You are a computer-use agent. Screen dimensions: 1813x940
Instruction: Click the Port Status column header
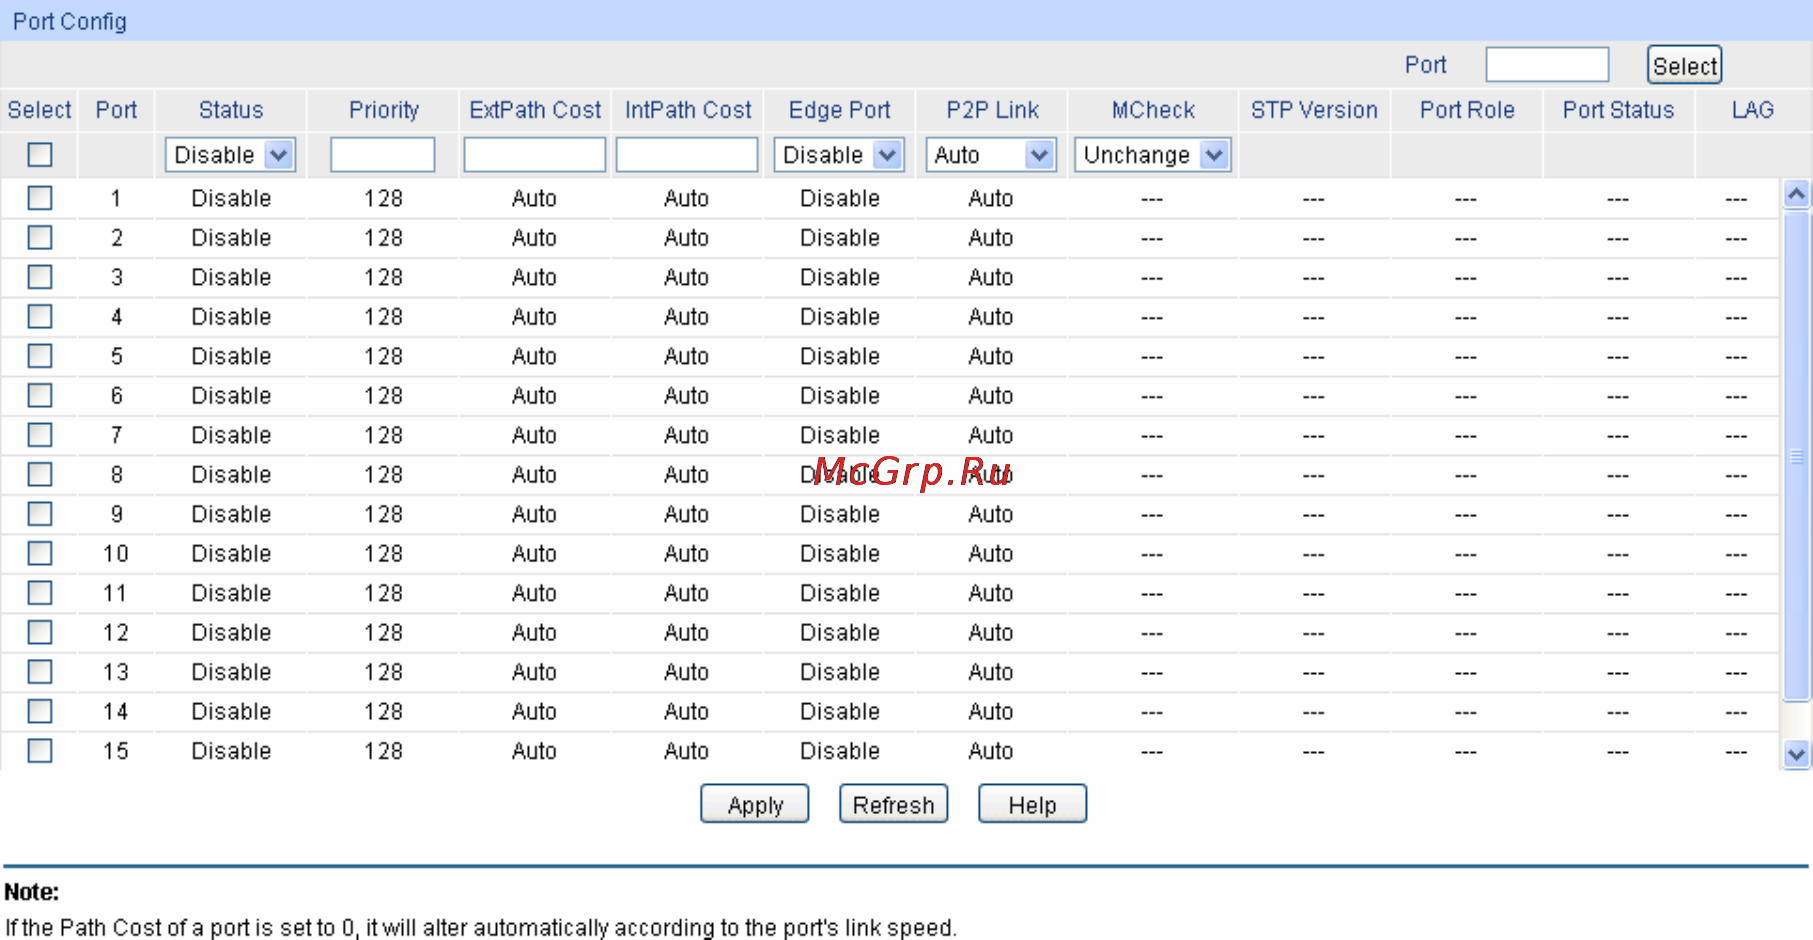(1618, 110)
